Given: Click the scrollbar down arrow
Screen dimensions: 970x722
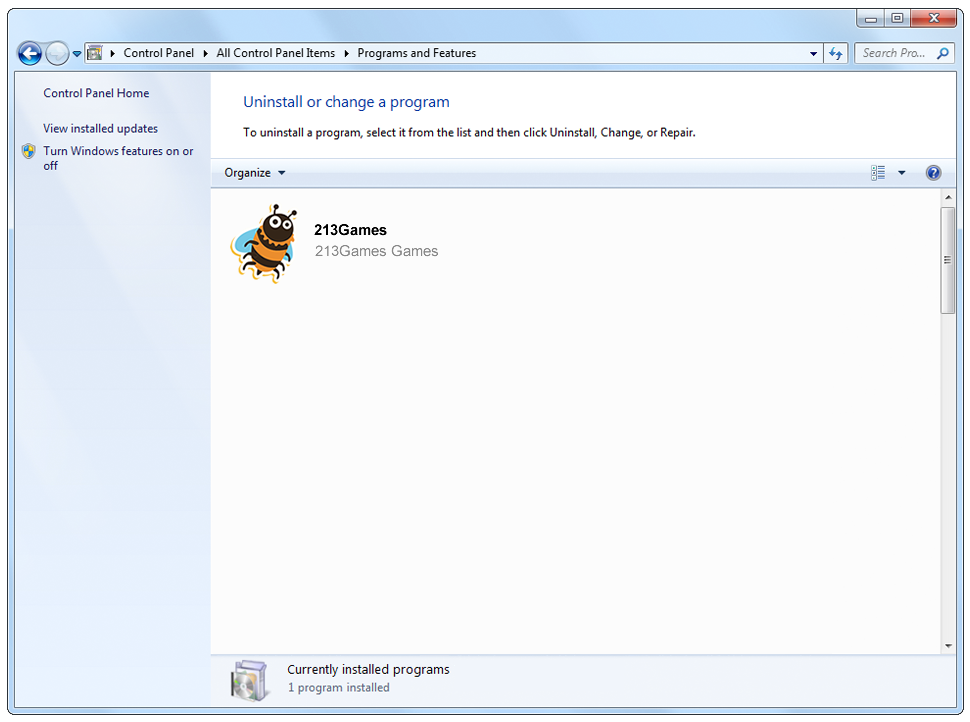Looking at the screenshot, I should pyautogui.click(x=948, y=647).
